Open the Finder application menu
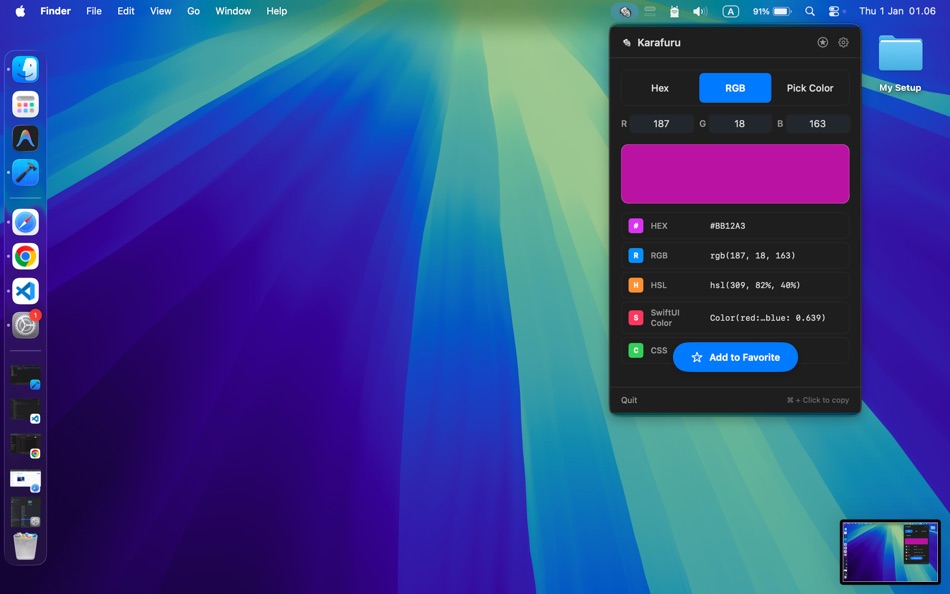The height and width of the screenshot is (594, 950). click(56, 11)
